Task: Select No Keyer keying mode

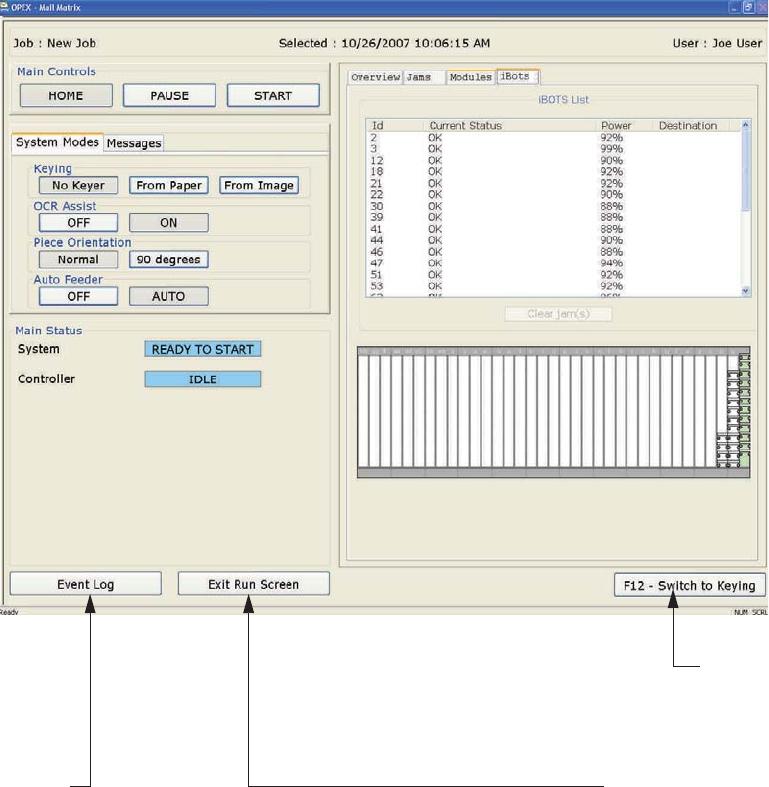Action: [78, 185]
